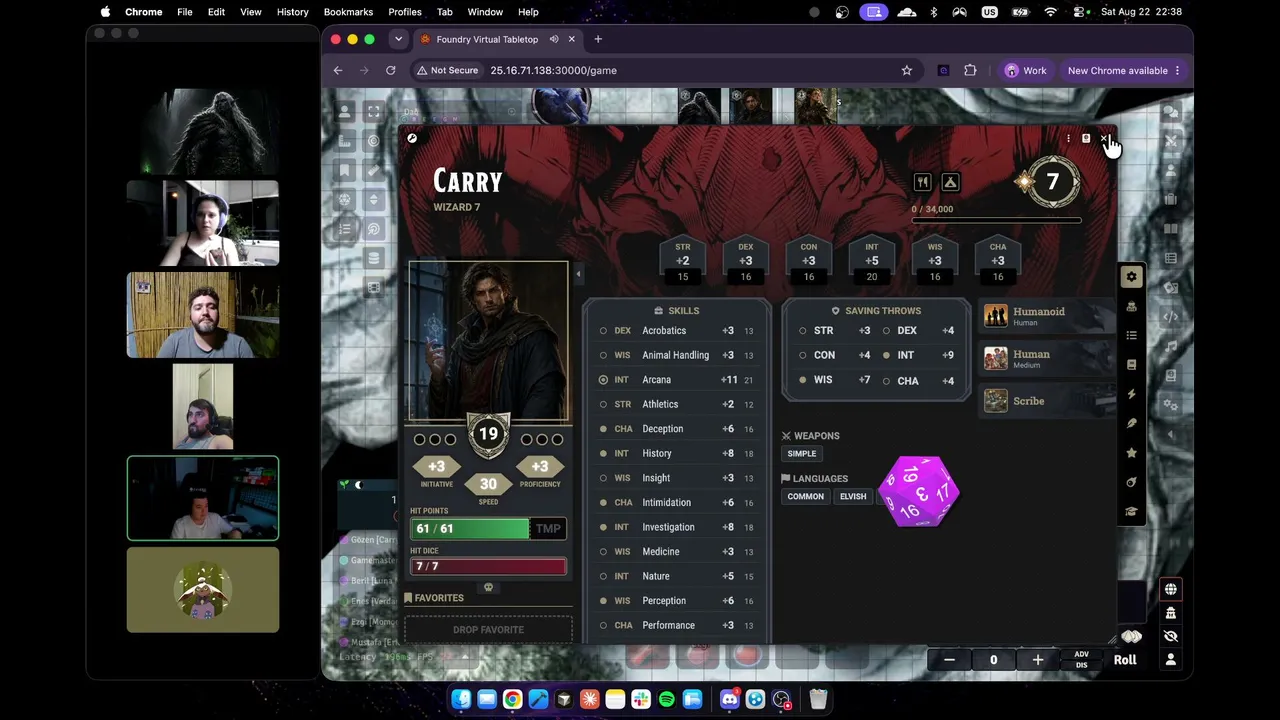Open the Details gear tab on sheet
The width and height of the screenshot is (1280, 720).
point(1131,277)
